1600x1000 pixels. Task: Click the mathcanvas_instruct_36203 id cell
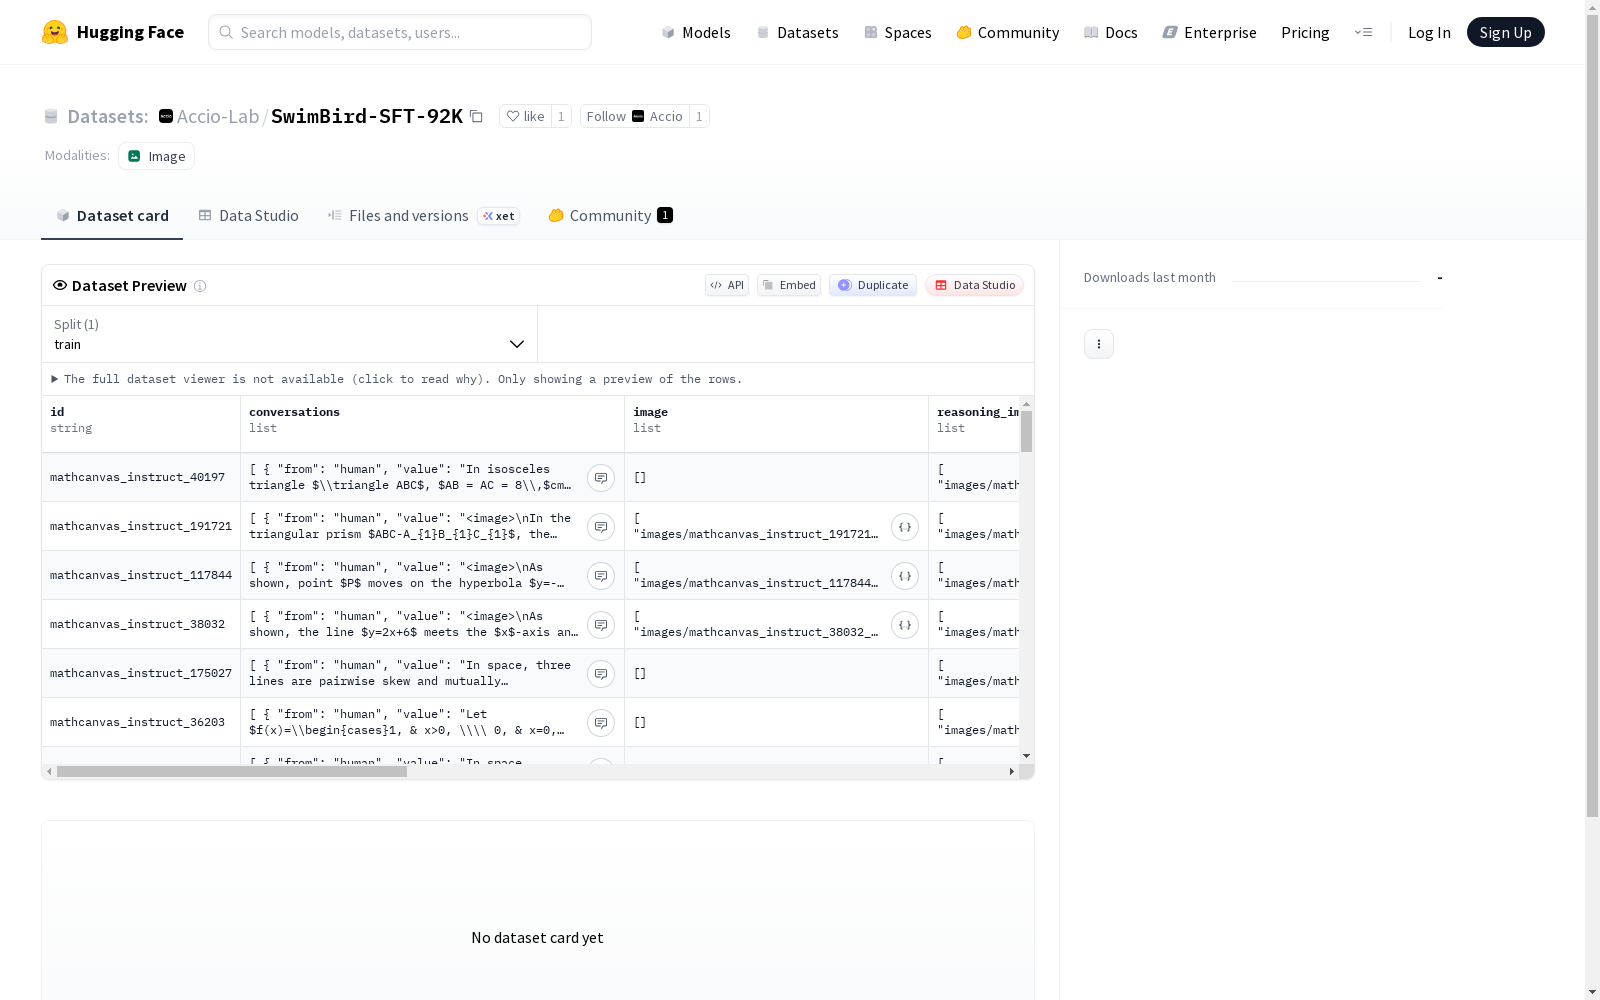(x=141, y=723)
